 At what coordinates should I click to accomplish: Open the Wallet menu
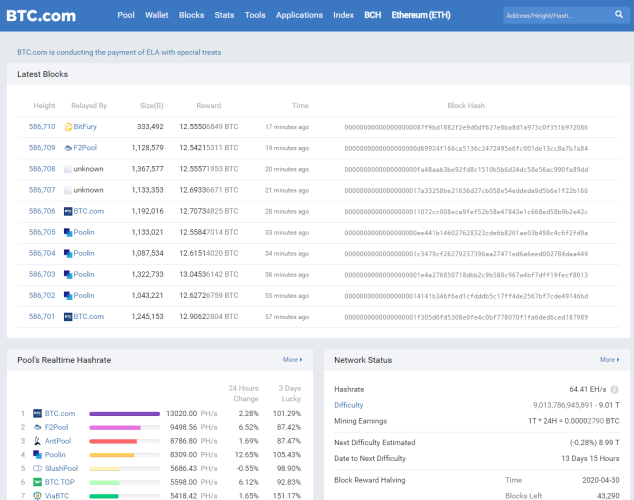coord(156,15)
